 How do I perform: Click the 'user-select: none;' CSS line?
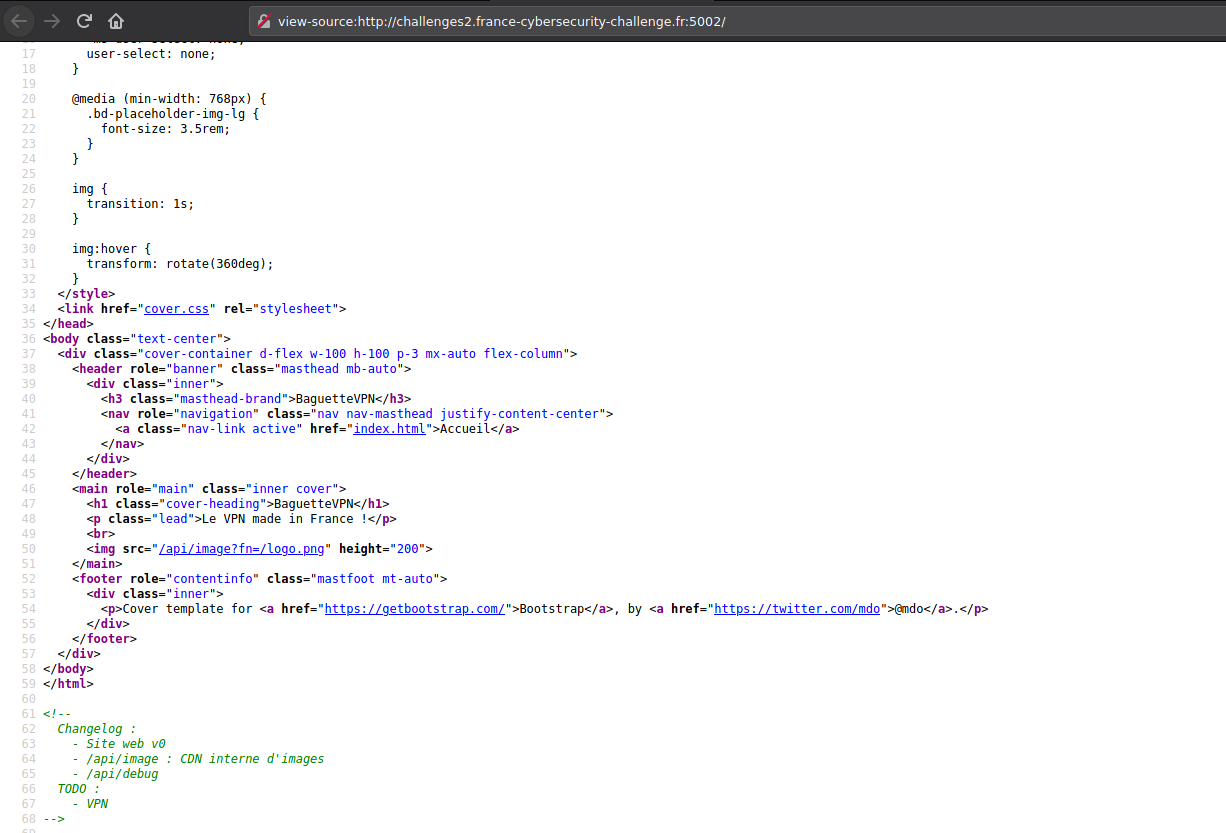pyautogui.click(x=151, y=54)
